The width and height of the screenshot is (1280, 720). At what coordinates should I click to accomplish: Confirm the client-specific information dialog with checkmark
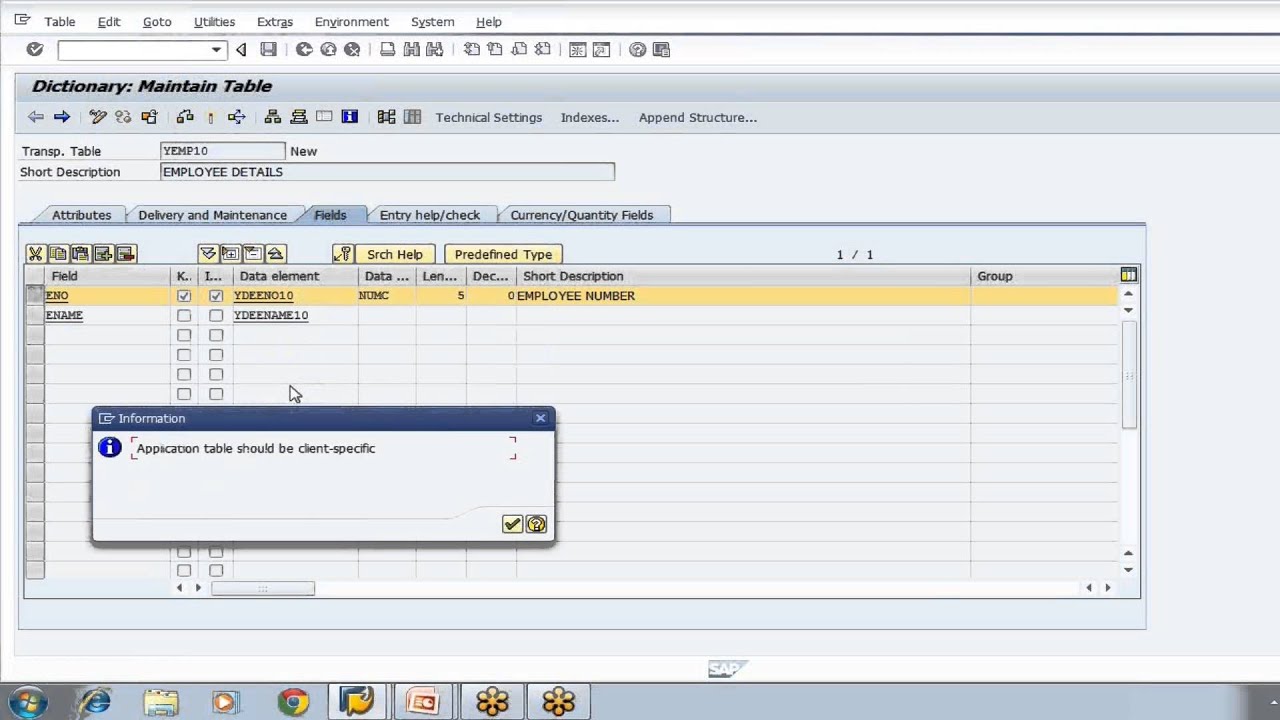click(x=512, y=523)
